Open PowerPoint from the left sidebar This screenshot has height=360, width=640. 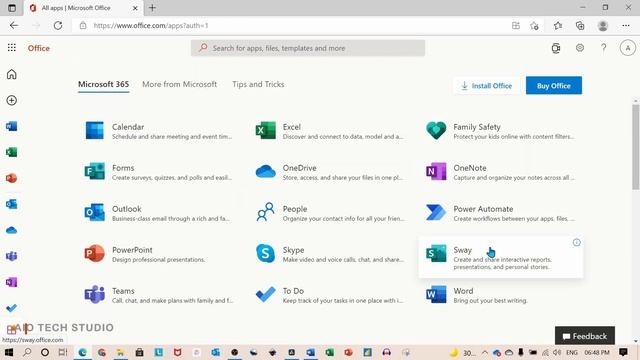point(11,178)
